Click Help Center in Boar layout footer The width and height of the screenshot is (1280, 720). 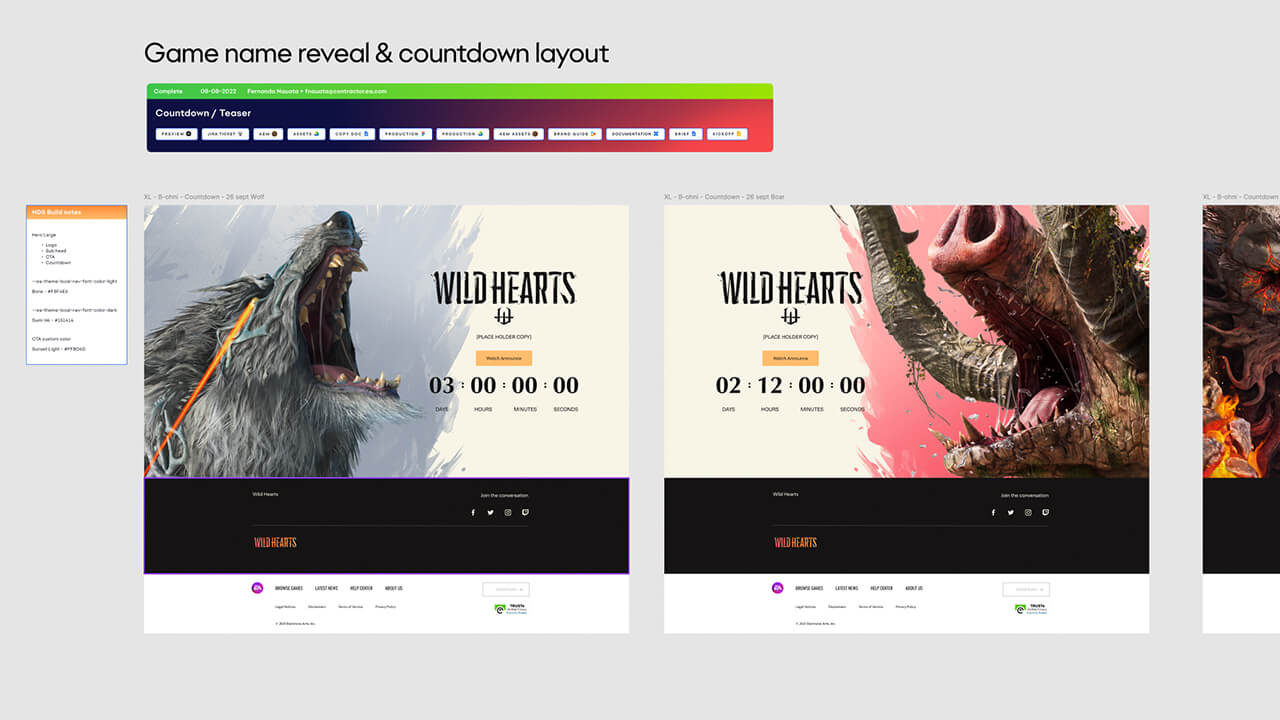click(881, 588)
